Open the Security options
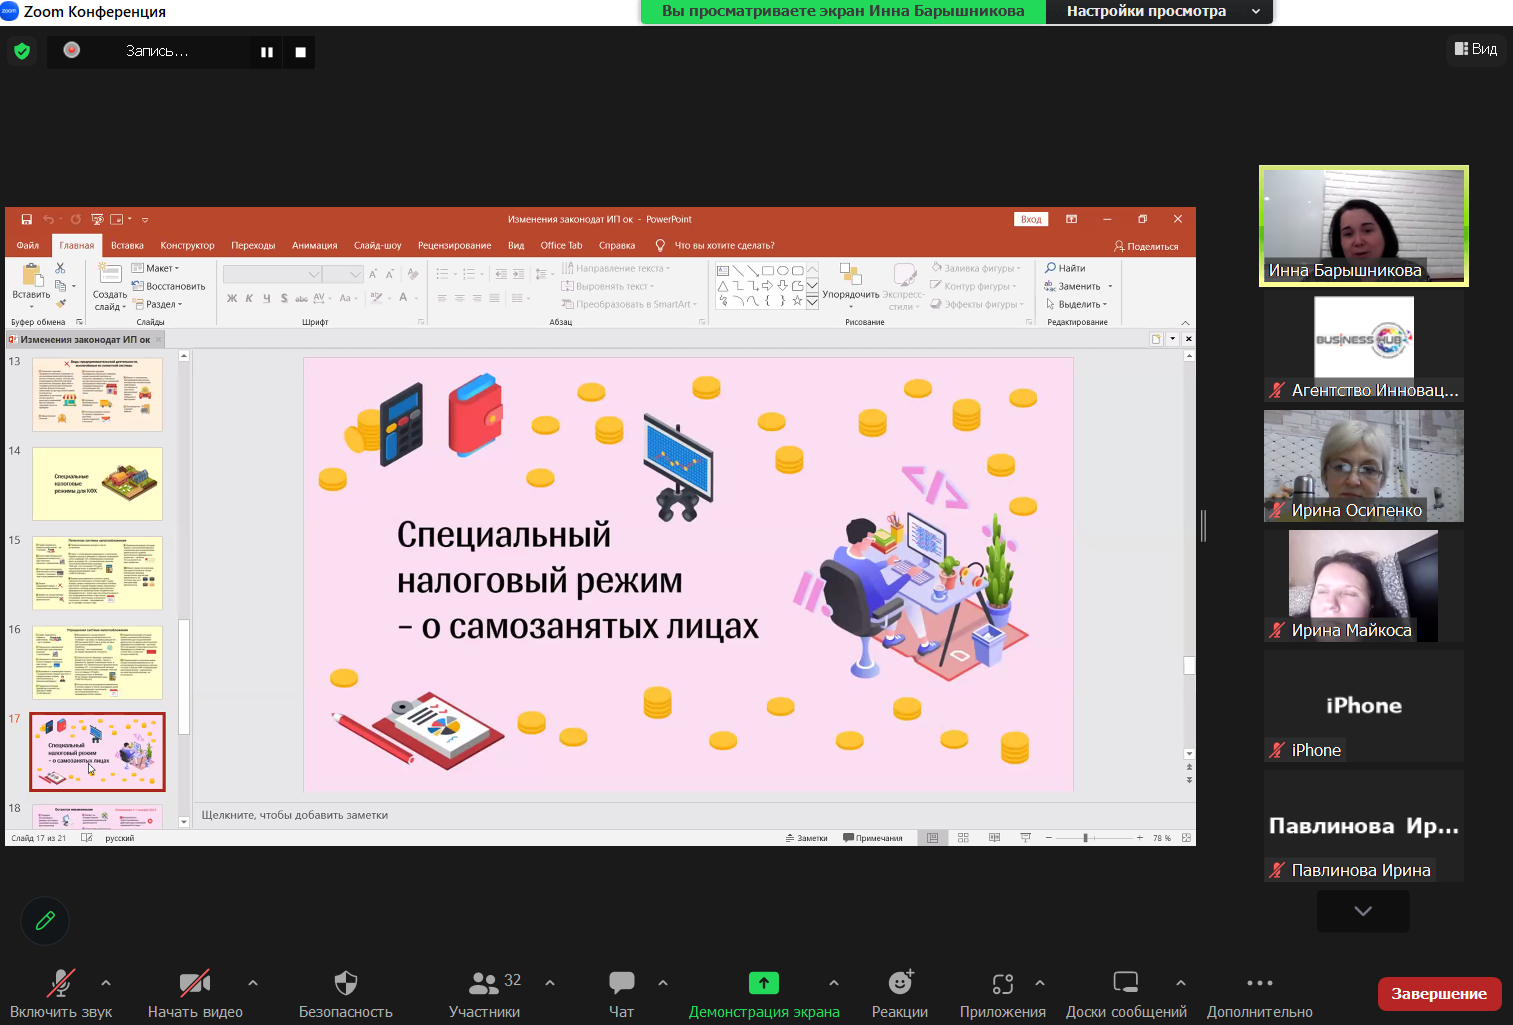The width and height of the screenshot is (1513, 1025). pos(345,994)
